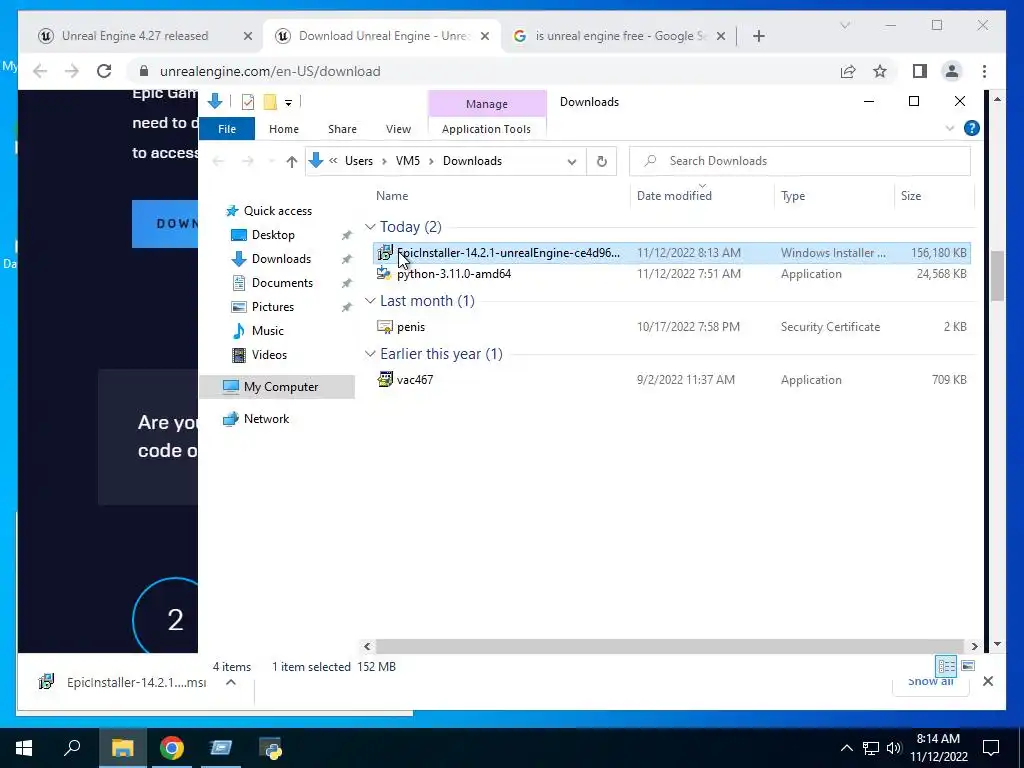This screenshot has width=1024, height=768.
Task: Switch to the View ribbon tab
Action: (398, 129)
